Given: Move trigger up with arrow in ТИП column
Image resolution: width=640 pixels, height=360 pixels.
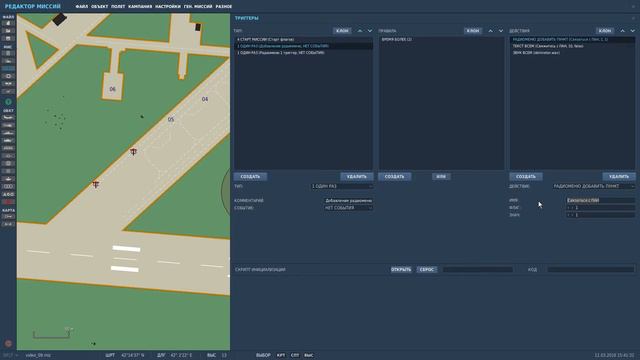Looking at the screenshot, I should click(x=360, y=31).
